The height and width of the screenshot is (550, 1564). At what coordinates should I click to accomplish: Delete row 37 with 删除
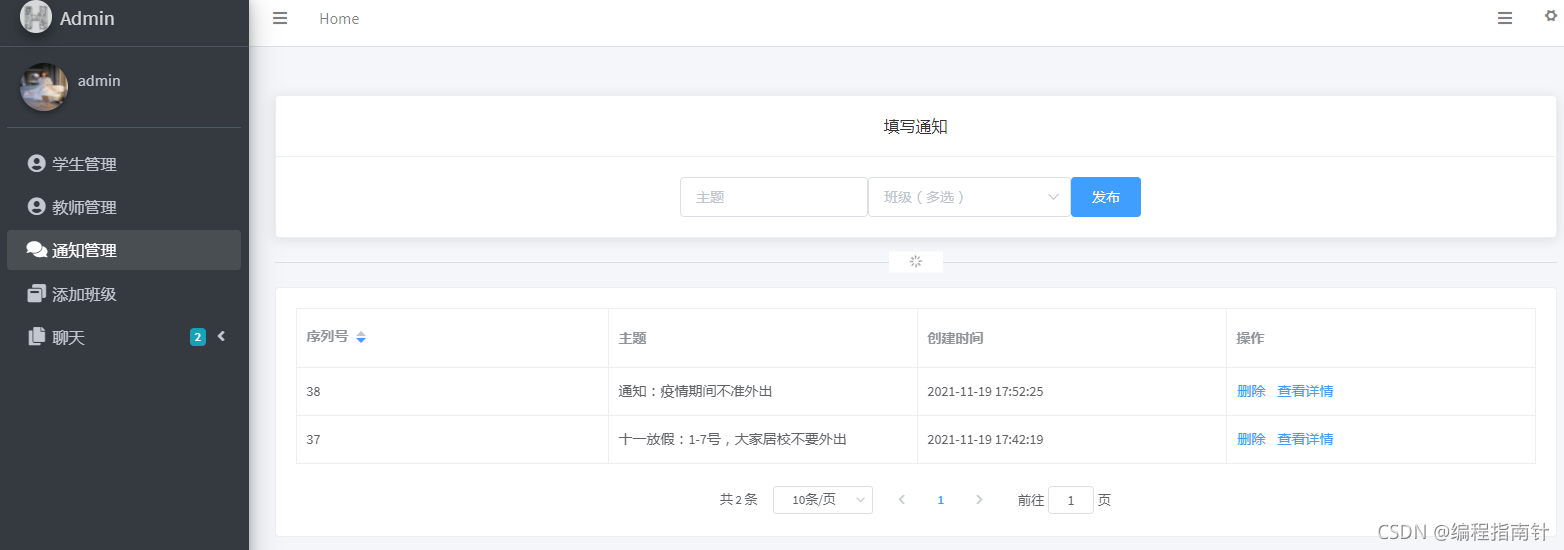tap(1251, 439)
